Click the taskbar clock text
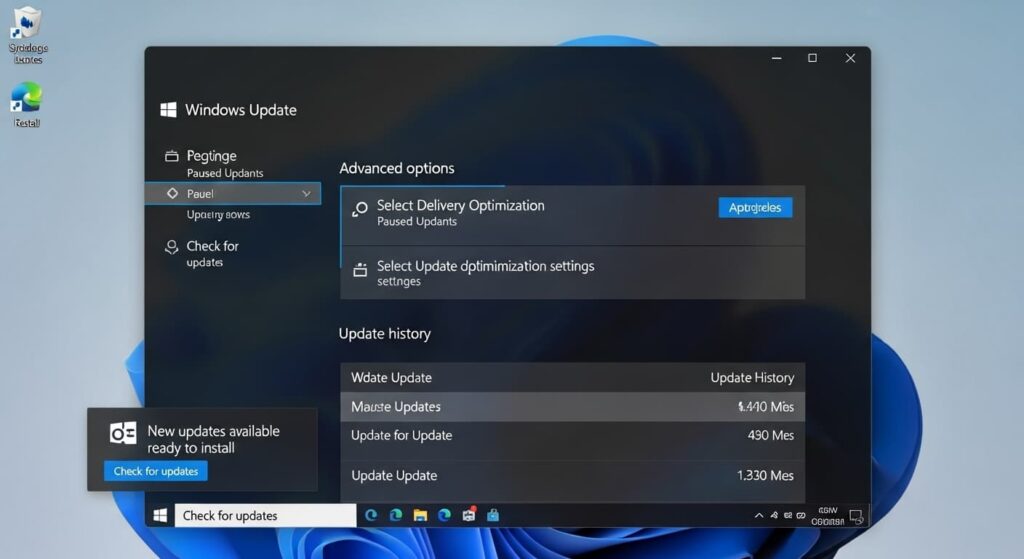1024x559 pixels. pyautogui.click(x=827, y=516)
